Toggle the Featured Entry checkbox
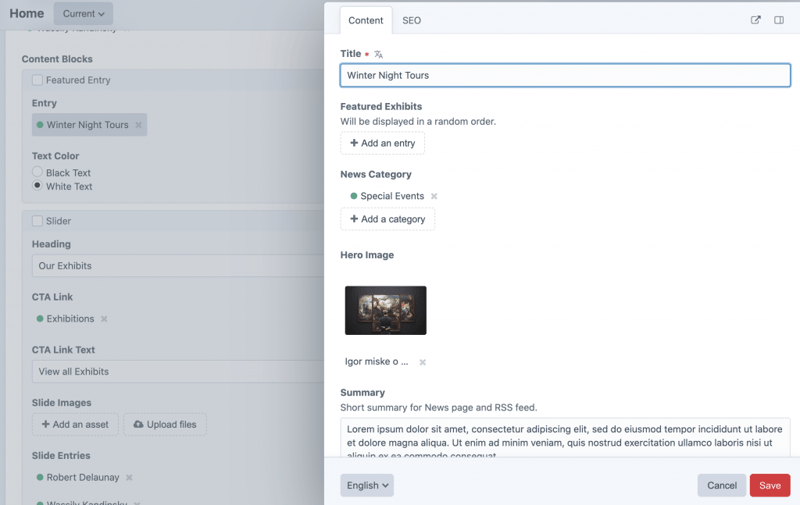Image resolution: width=800 pixels, height=505 pixels. [x=37, y=80]
